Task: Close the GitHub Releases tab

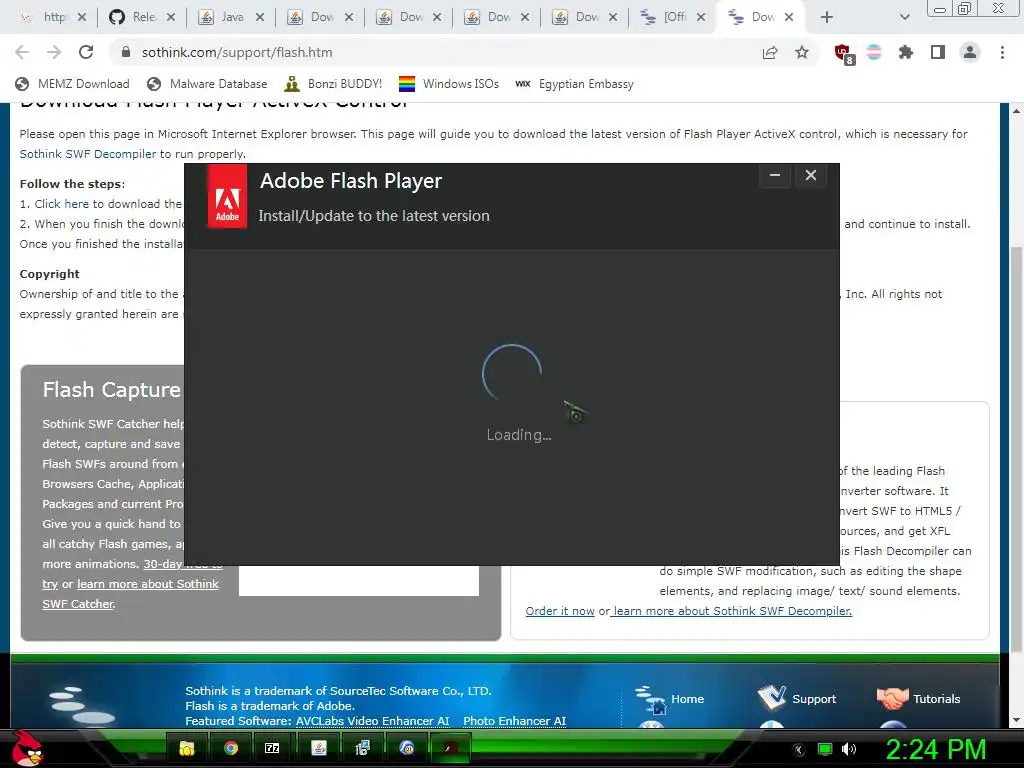Action: click(x=170, y=17)
